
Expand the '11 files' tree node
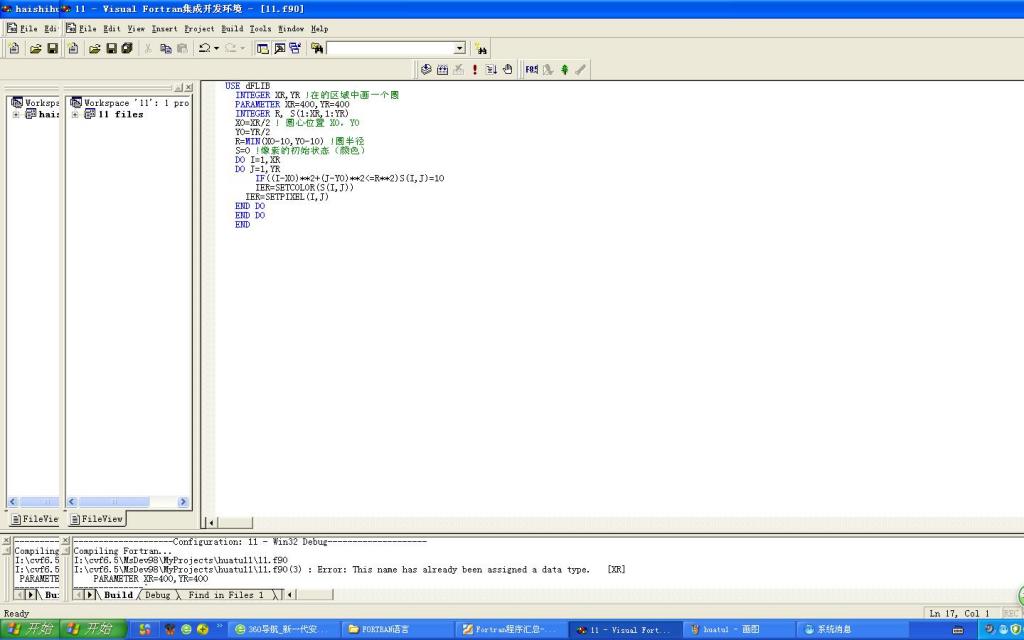pyautogui.click(x=75, y=114)
